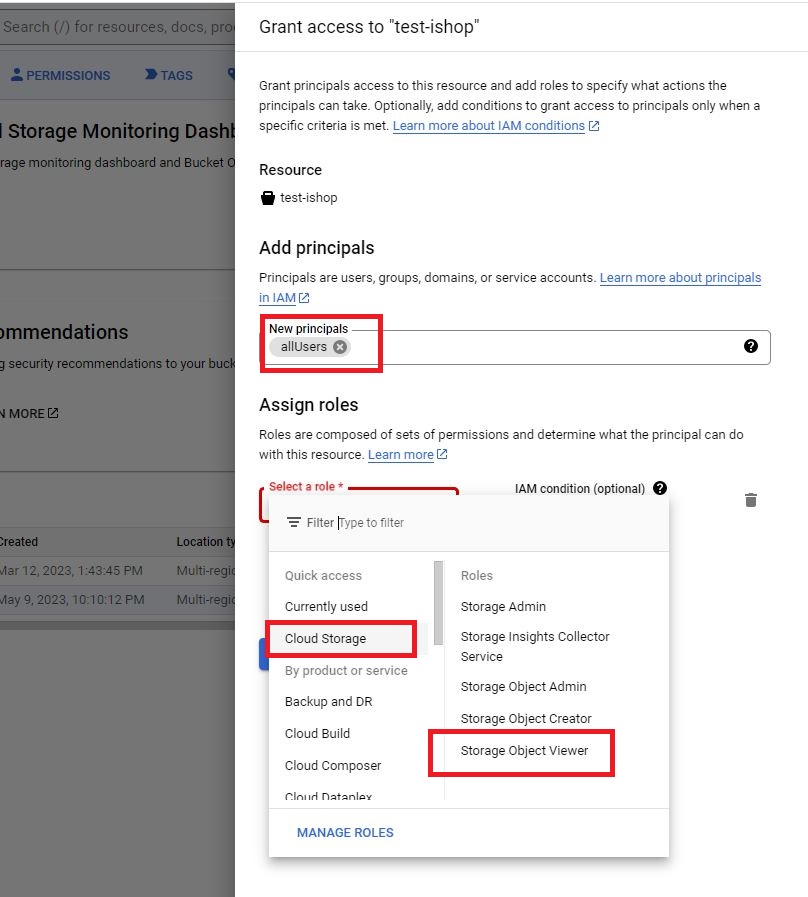Delete the role row with trash icon
Viewport: 808px width, 897px height.
coord(750,500)
